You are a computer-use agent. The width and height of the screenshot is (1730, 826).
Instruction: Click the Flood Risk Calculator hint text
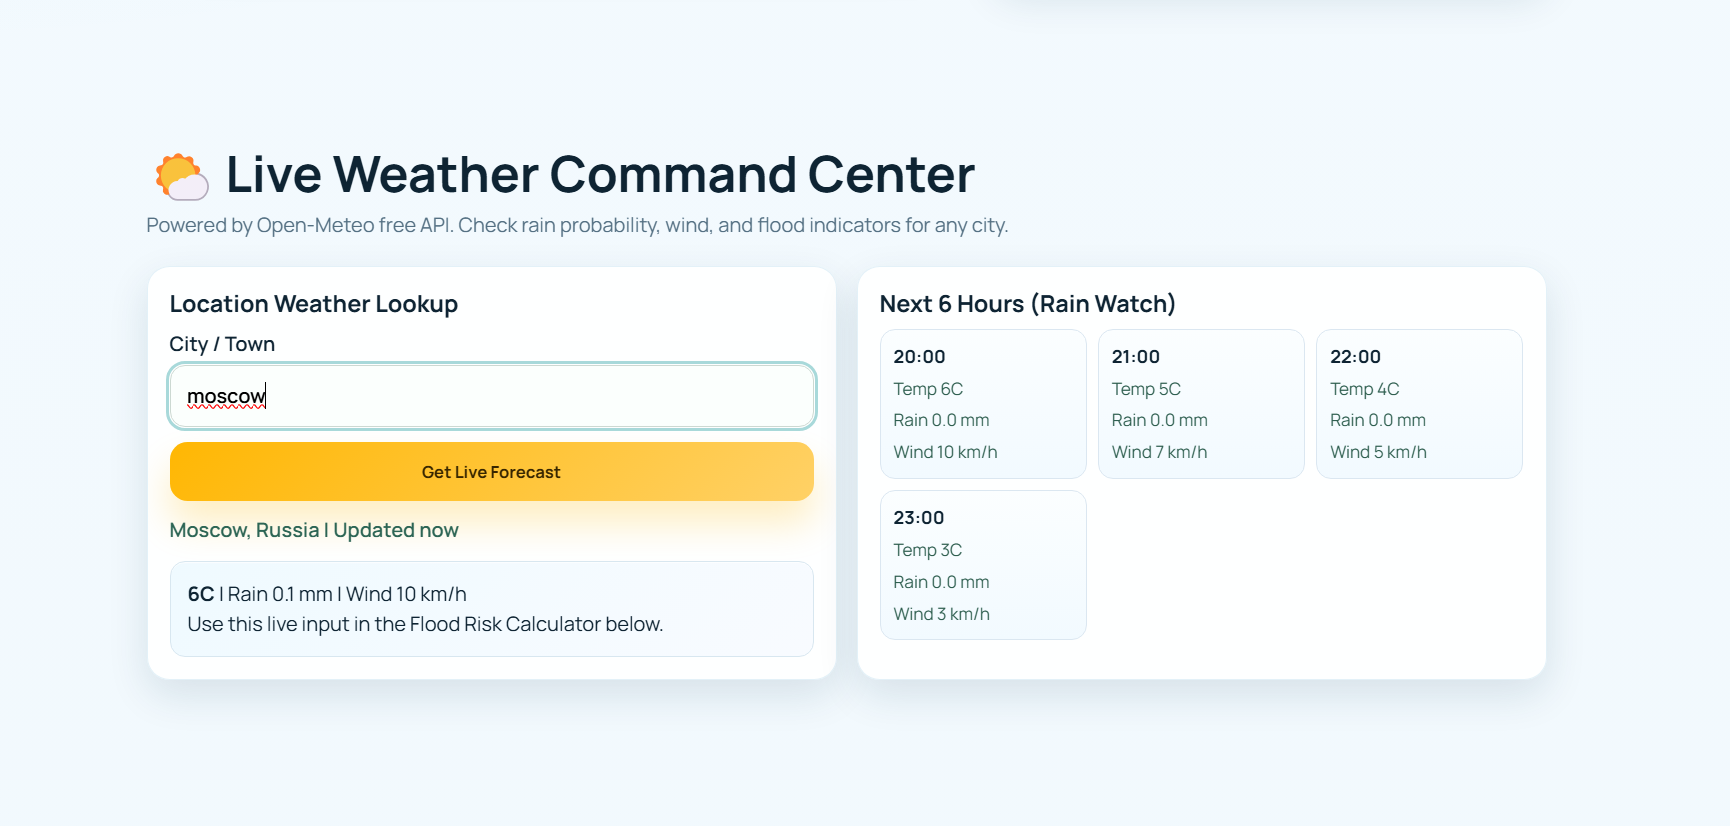point(425,624)
